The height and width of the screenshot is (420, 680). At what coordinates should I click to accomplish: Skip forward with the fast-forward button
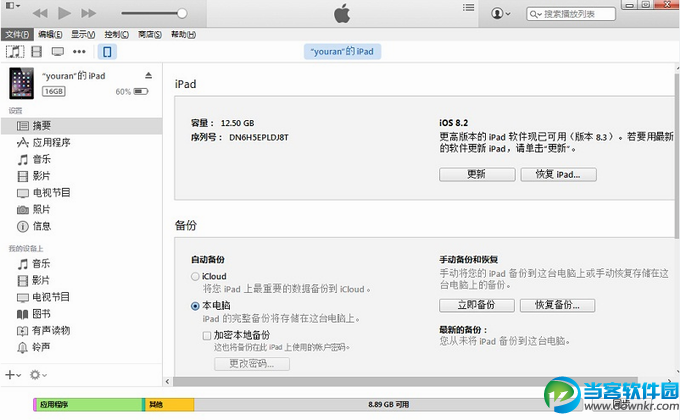(88, 13)
